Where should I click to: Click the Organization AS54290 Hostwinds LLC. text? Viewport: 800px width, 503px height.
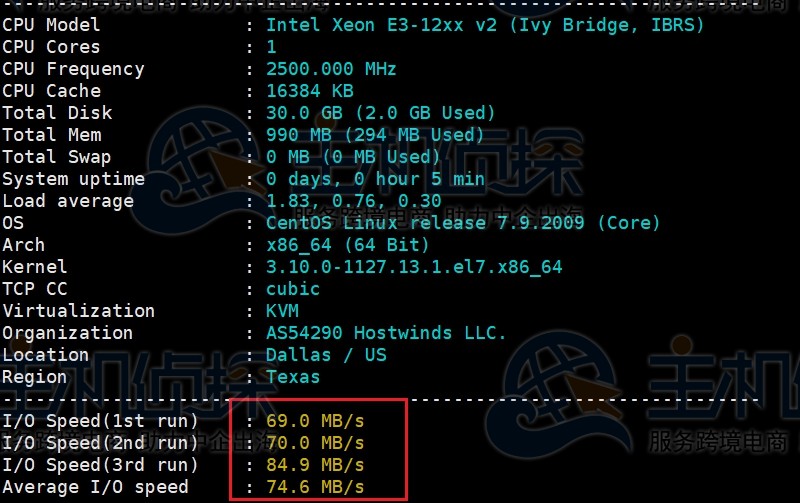coord(386,333)
